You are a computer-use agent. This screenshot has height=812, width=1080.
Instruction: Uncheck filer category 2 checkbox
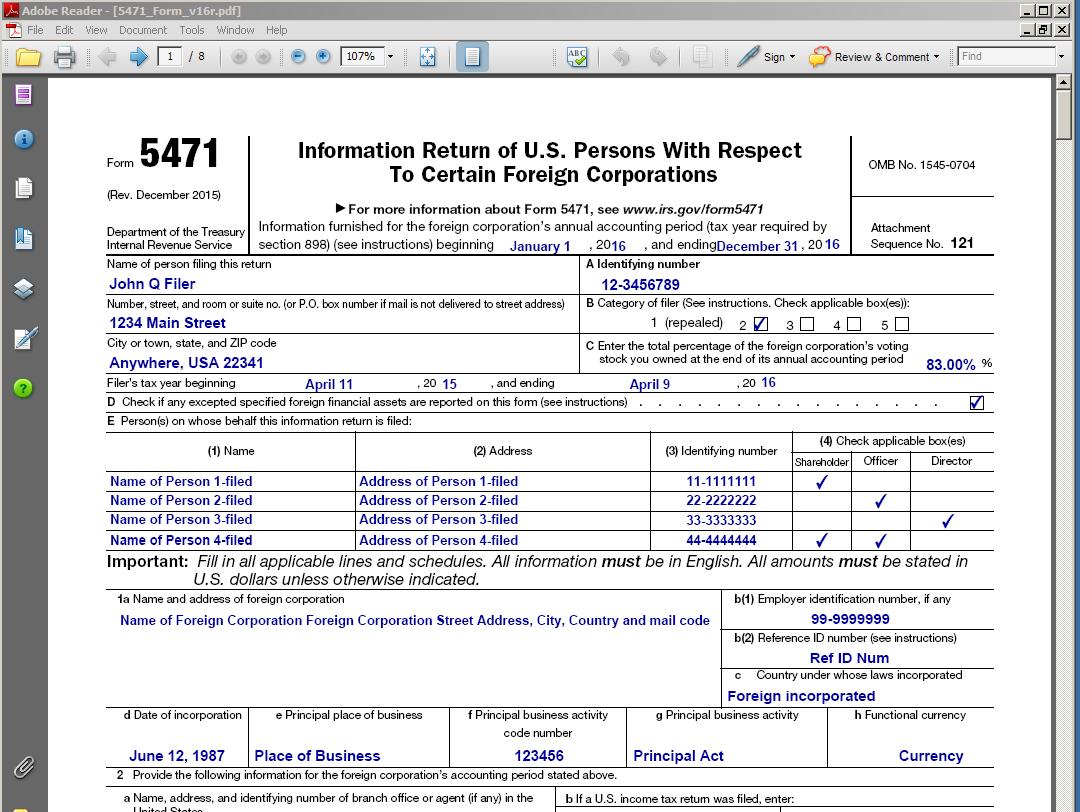pos(760,324)
